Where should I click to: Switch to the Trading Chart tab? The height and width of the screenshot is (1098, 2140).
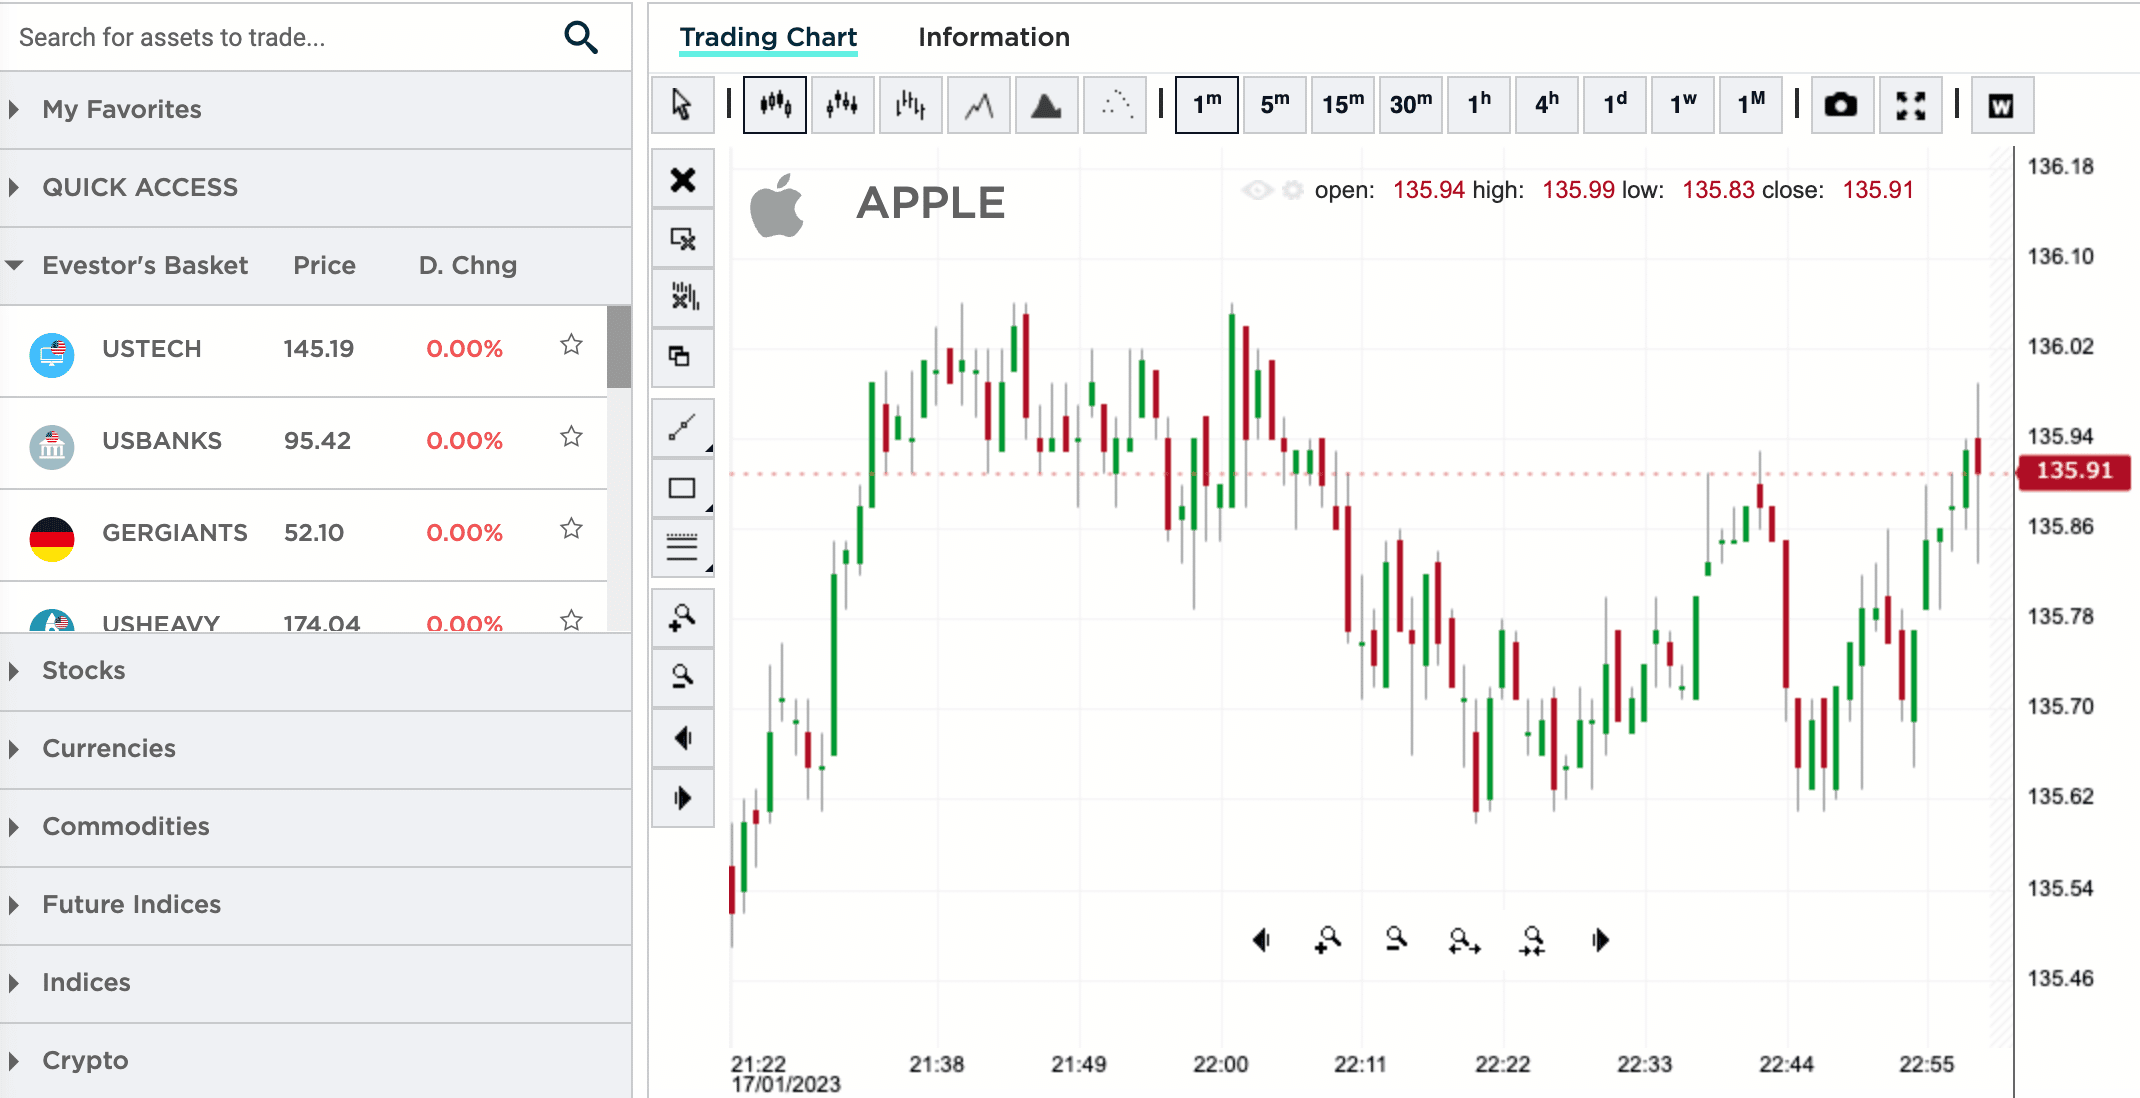[768, 37]
